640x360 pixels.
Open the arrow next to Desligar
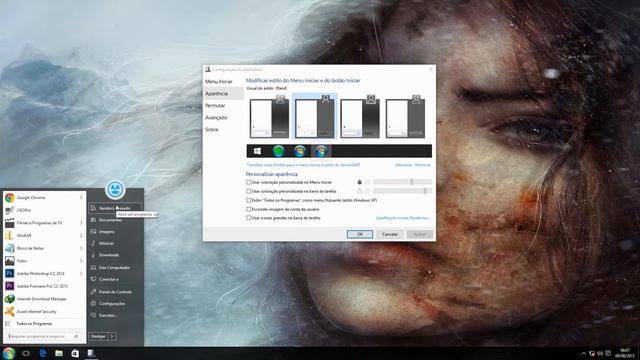point(112,336)
